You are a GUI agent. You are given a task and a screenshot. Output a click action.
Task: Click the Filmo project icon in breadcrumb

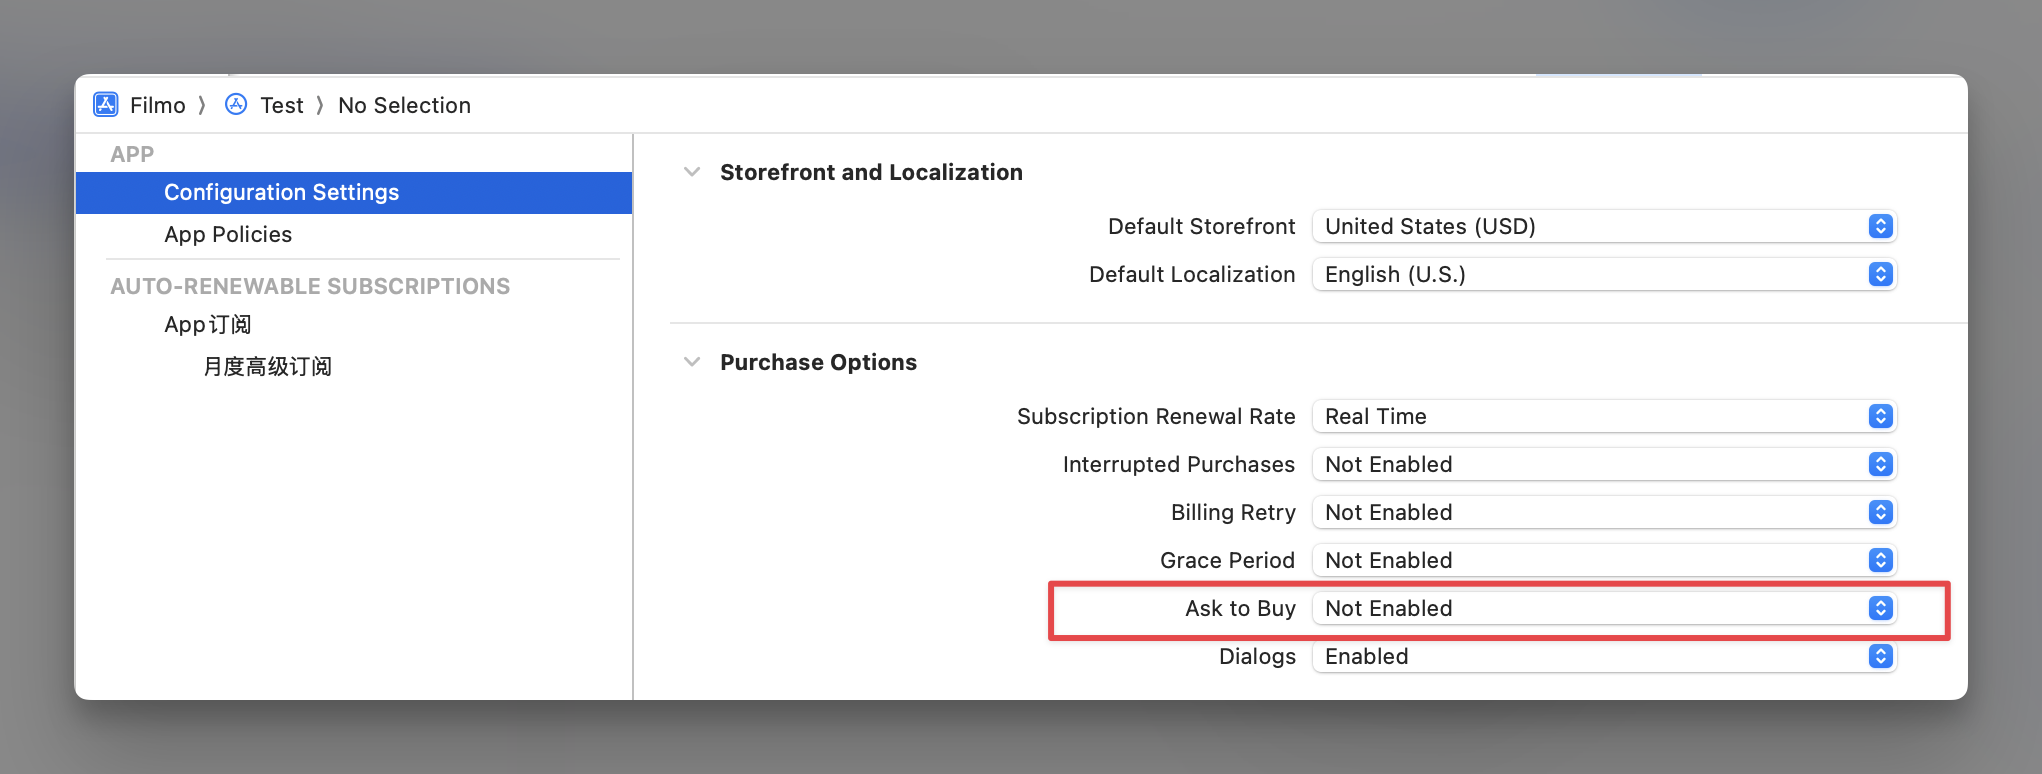[105, 105]
